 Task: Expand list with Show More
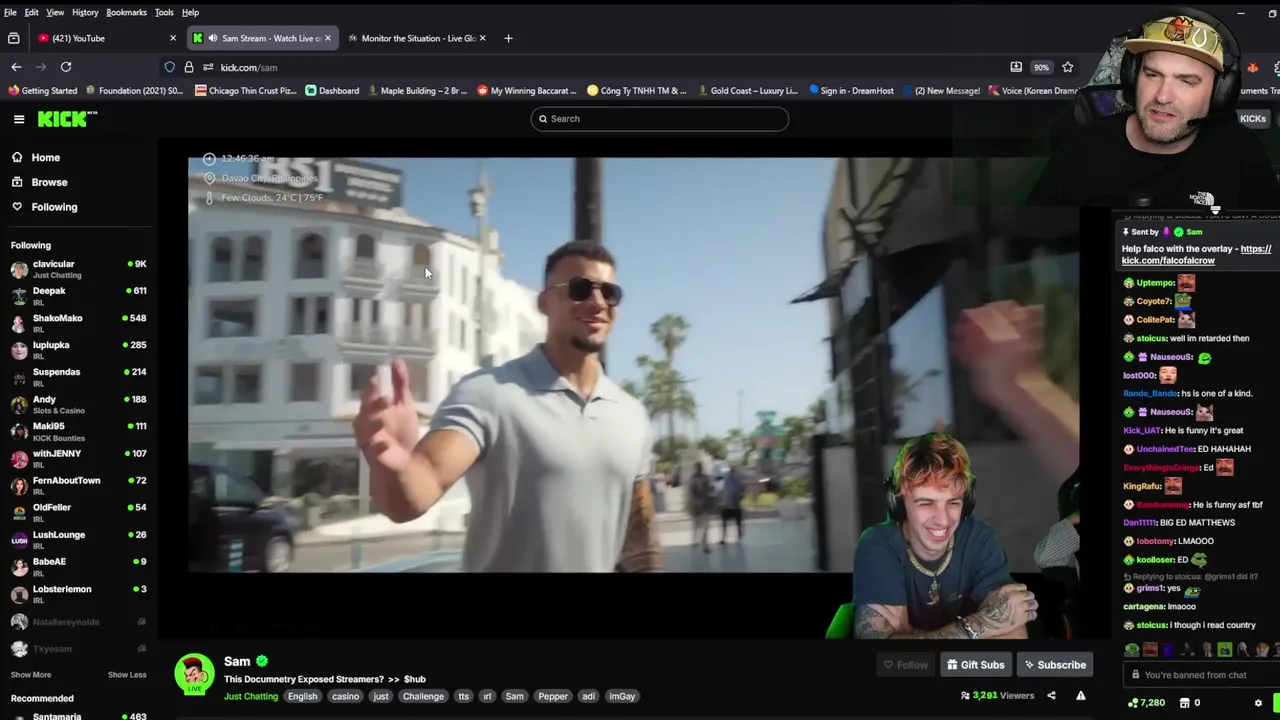coord(31,675)
